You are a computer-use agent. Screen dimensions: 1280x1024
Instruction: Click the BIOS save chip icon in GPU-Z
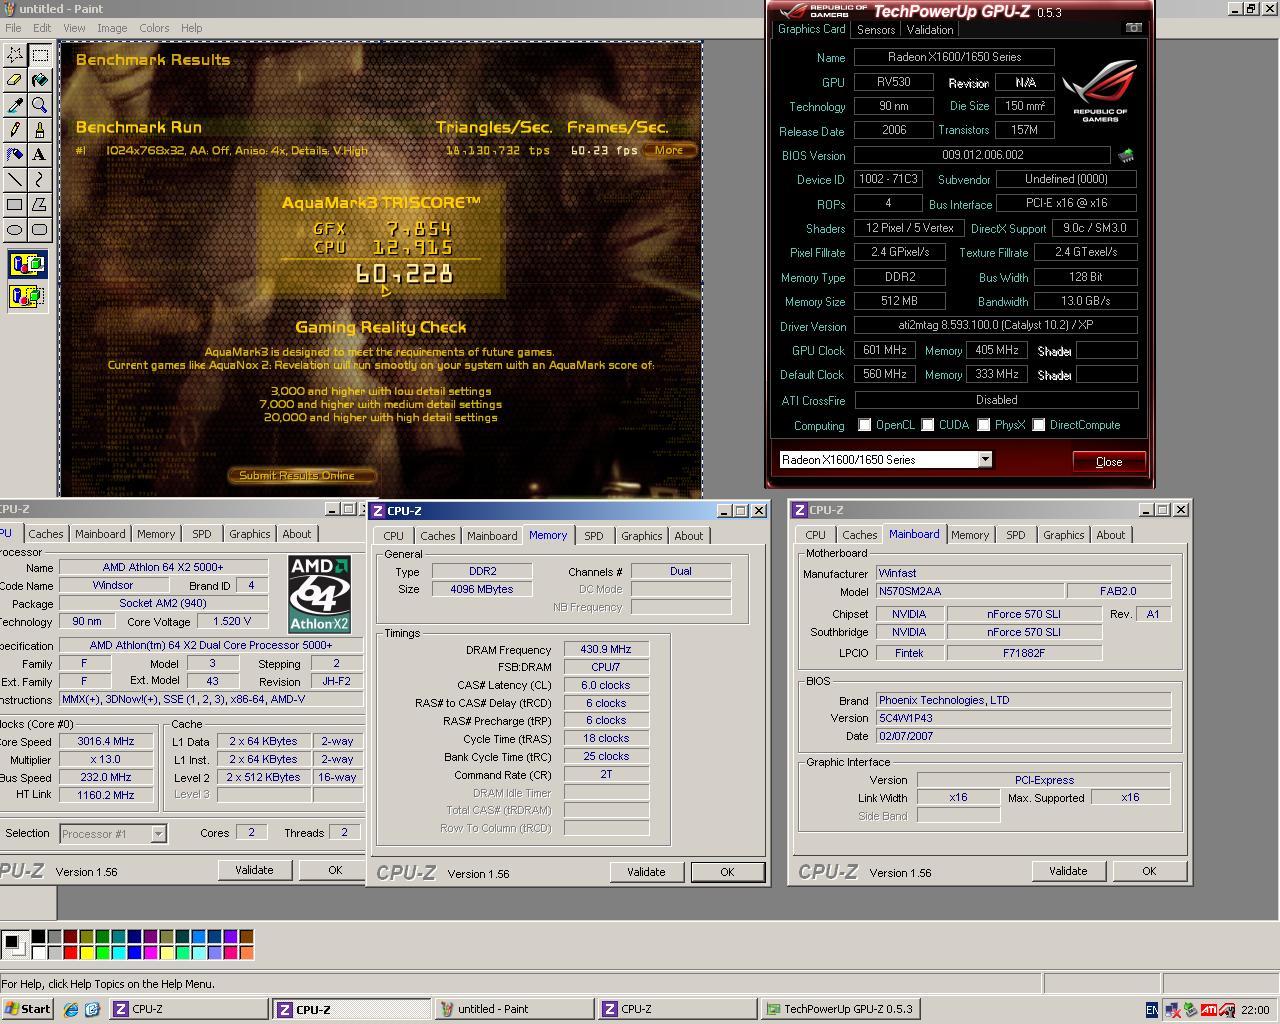coord(1126,155)
